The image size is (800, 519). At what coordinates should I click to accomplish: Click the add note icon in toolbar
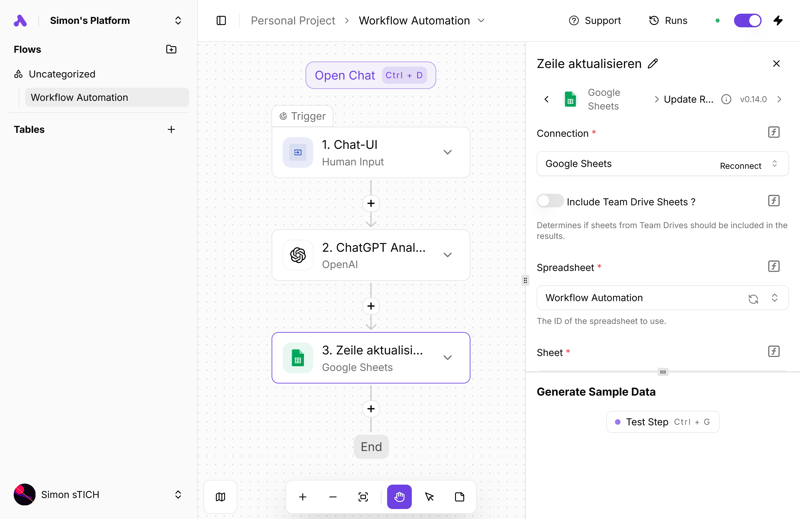pyautogui.click(x=460, y=497)
